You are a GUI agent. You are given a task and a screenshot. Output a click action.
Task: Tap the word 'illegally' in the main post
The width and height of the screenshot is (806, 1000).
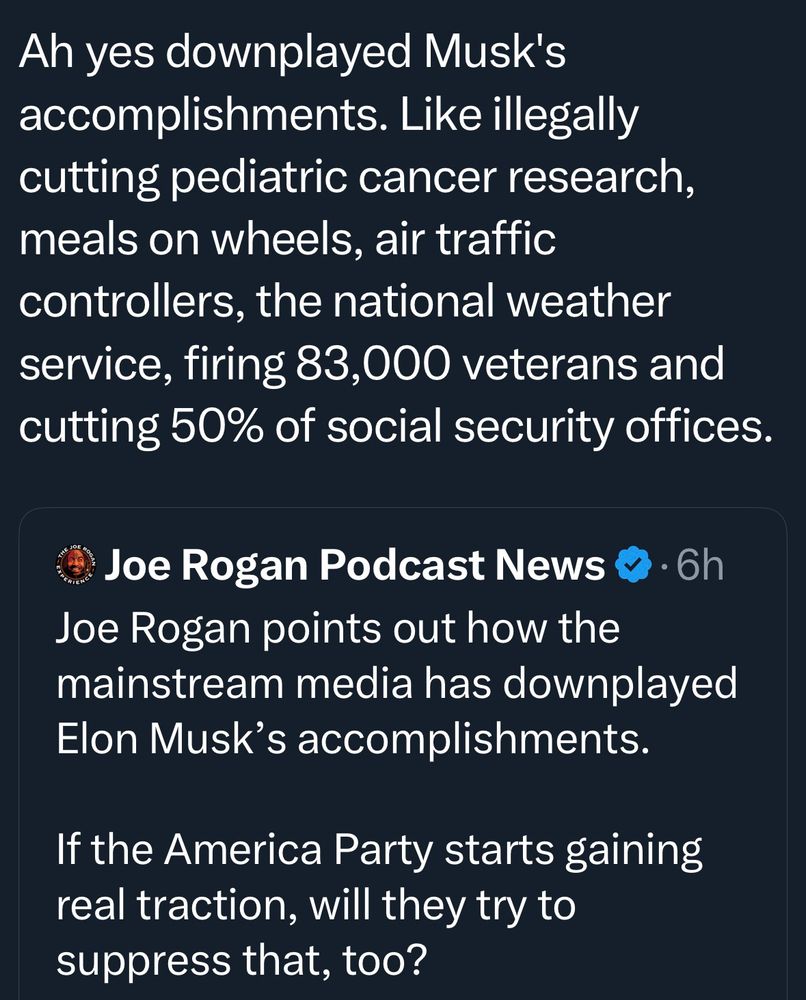click(x=566, y=116)
